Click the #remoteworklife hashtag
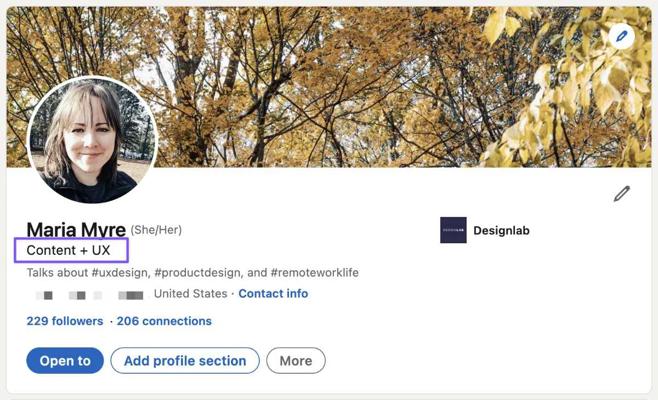 pos(314,272)
